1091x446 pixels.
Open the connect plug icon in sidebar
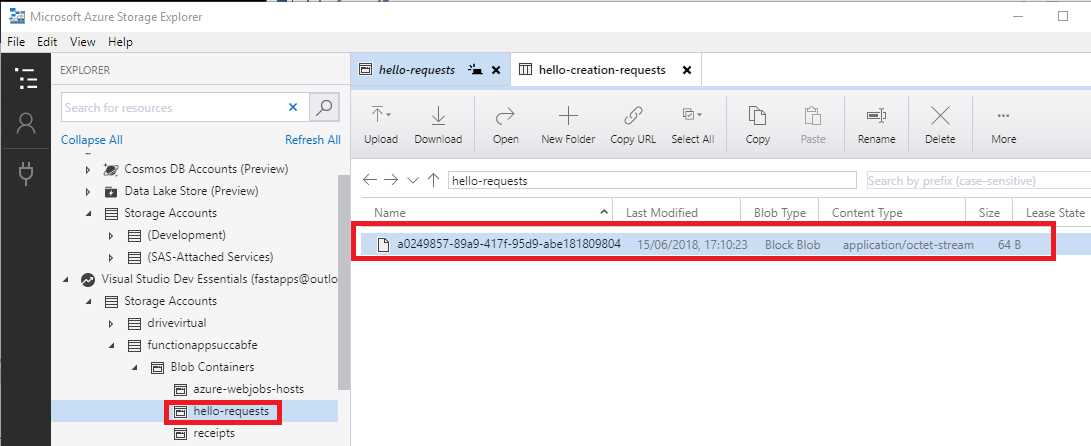pyautogui.click(x=26, y=173)
